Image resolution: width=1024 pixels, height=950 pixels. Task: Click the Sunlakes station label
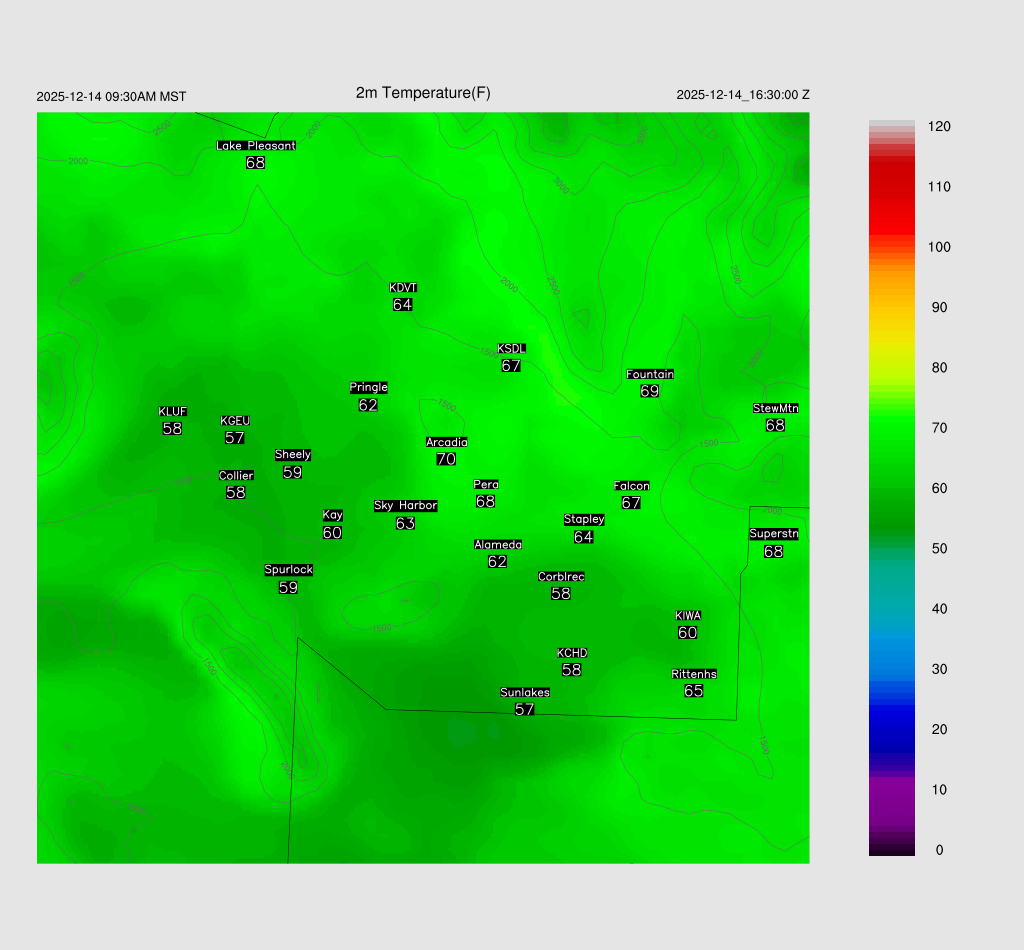(525, 693)
